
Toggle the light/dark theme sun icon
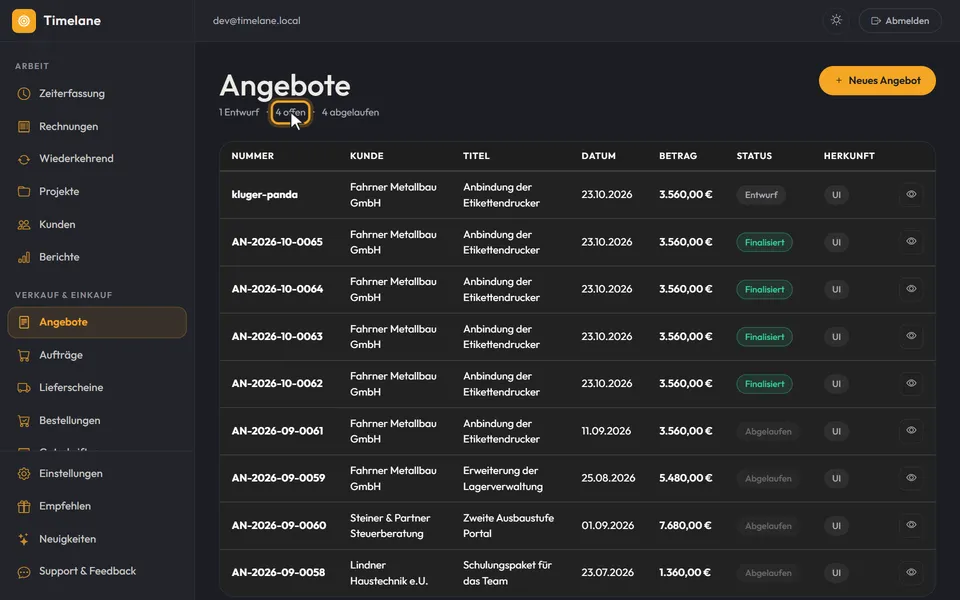[x=836, y=20]
